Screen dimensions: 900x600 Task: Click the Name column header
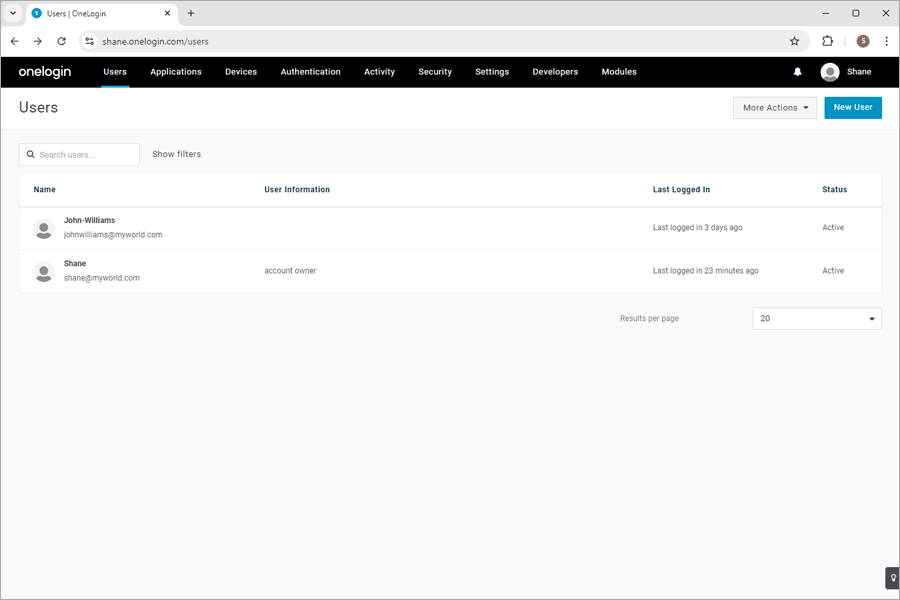pyautogui.click(x=45, y=189)
